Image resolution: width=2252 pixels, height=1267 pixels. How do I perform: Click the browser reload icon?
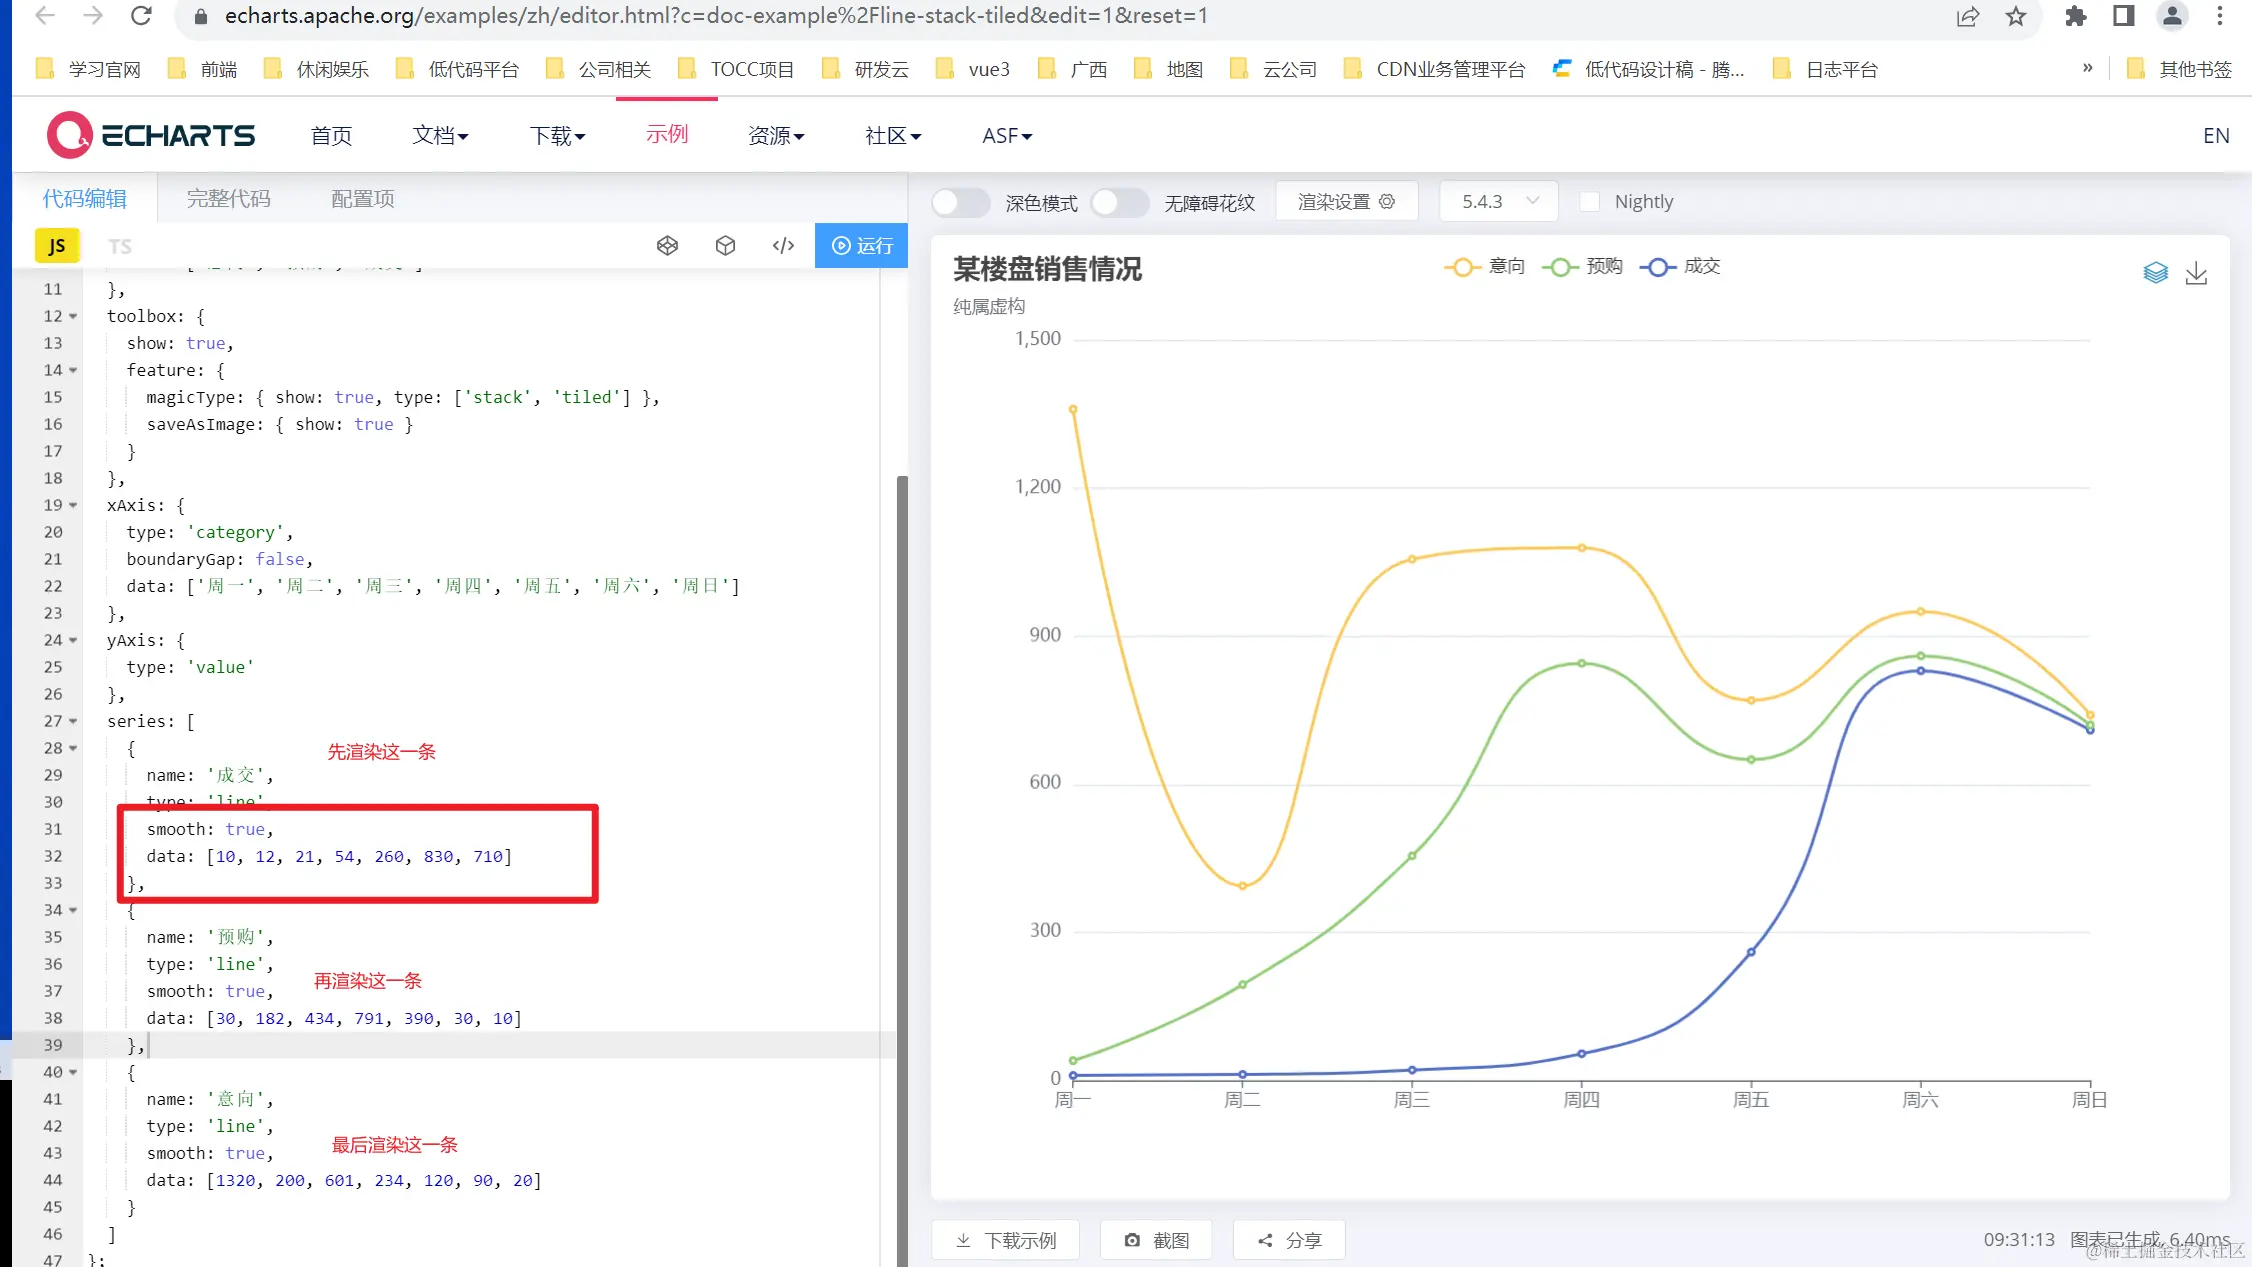click(x=141, y=16)
